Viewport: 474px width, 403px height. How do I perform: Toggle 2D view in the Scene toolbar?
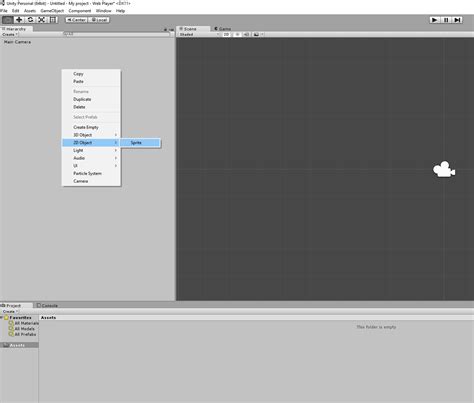click(x=226, y=34)
